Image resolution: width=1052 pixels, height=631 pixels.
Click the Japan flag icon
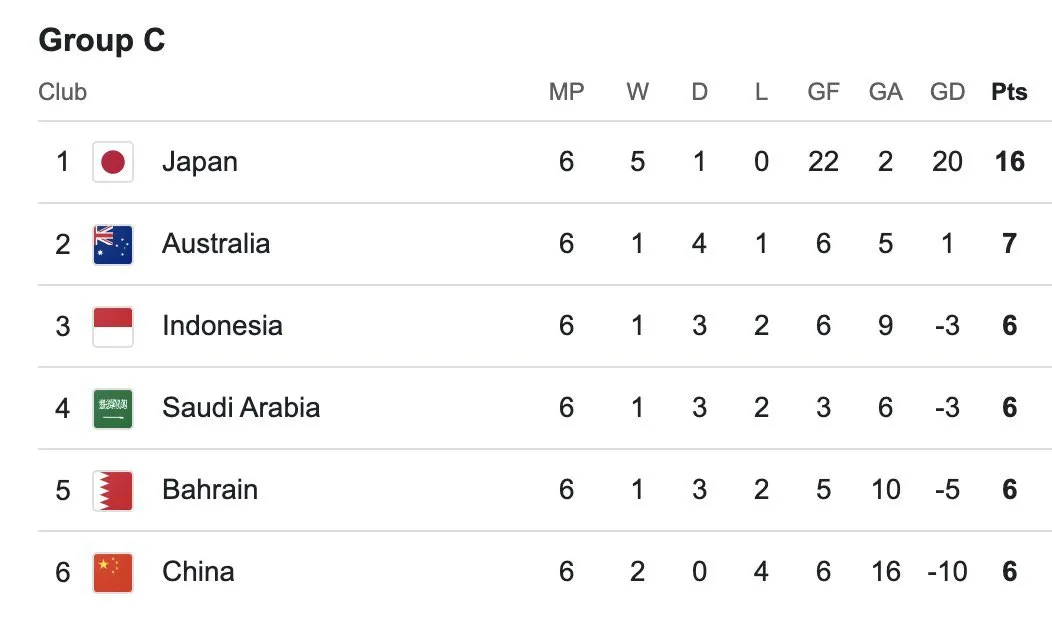[x=113, y=162]
